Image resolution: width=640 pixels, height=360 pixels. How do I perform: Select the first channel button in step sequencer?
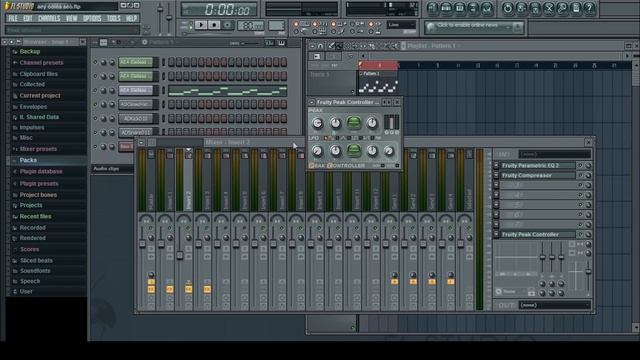tap(136, 62)
